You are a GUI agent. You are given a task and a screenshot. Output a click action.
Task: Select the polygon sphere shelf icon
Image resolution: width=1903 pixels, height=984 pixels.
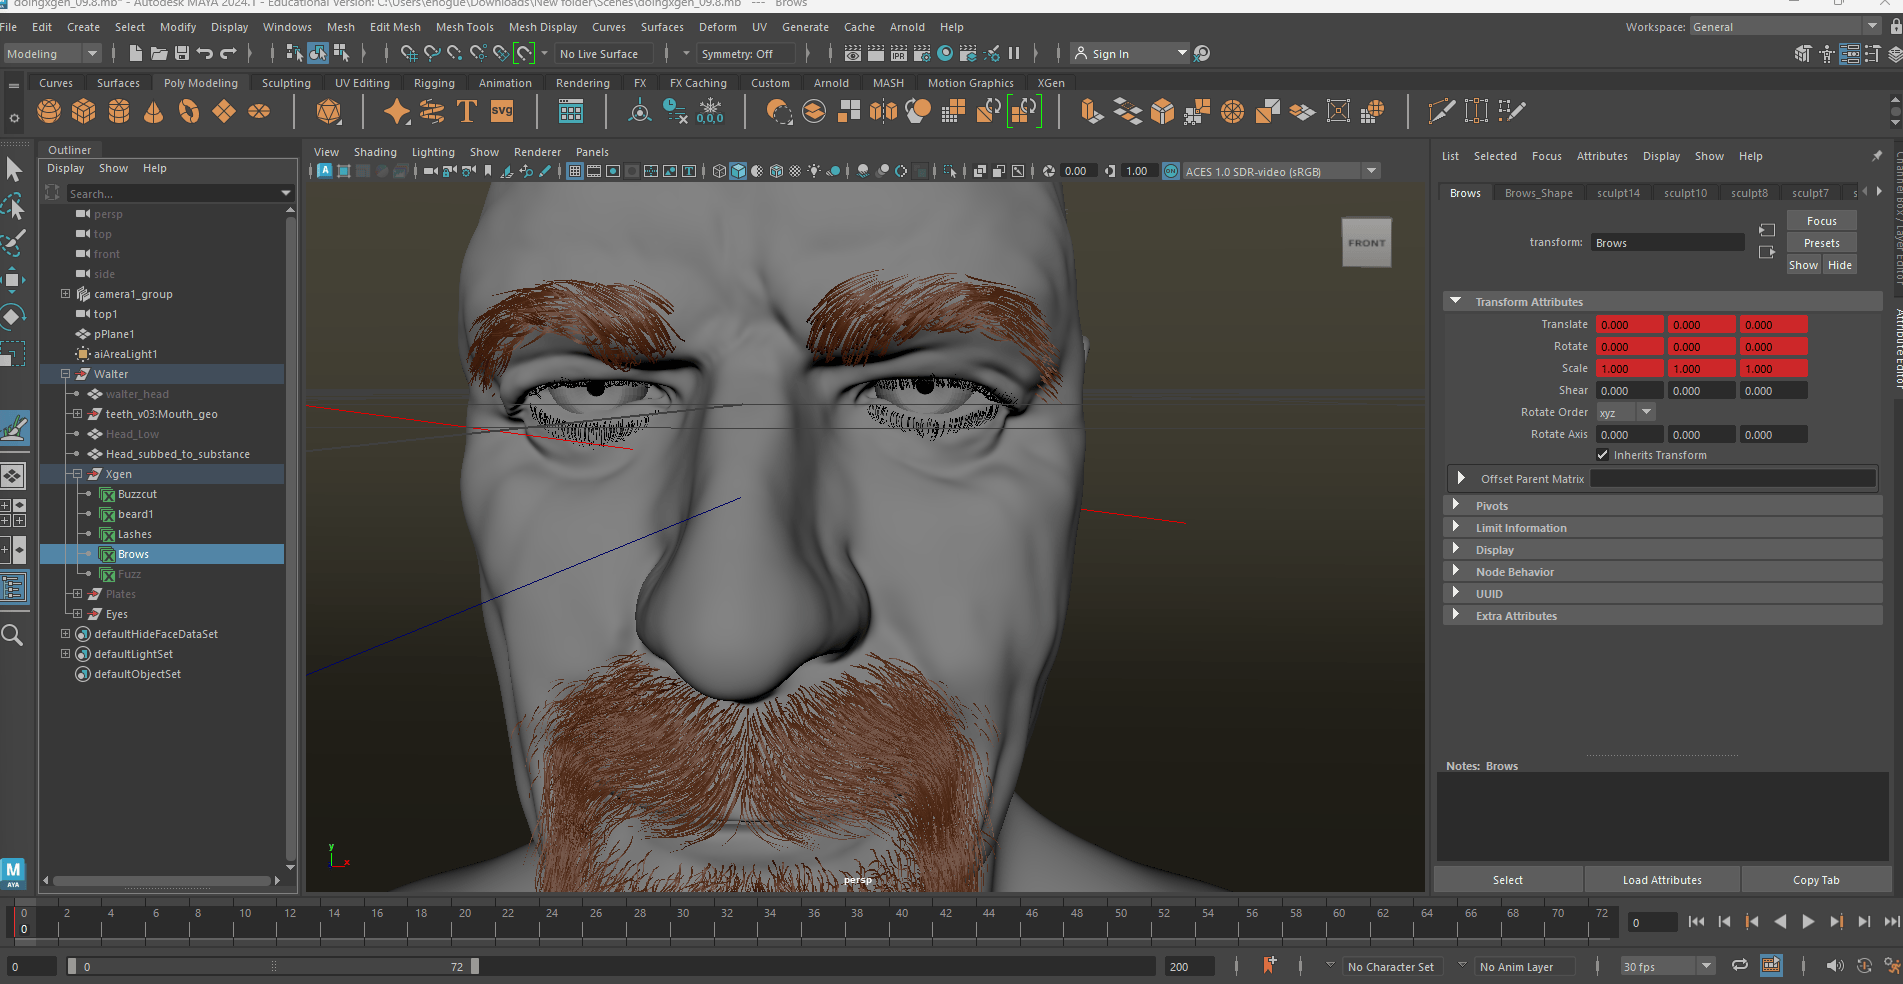(49, 112)
